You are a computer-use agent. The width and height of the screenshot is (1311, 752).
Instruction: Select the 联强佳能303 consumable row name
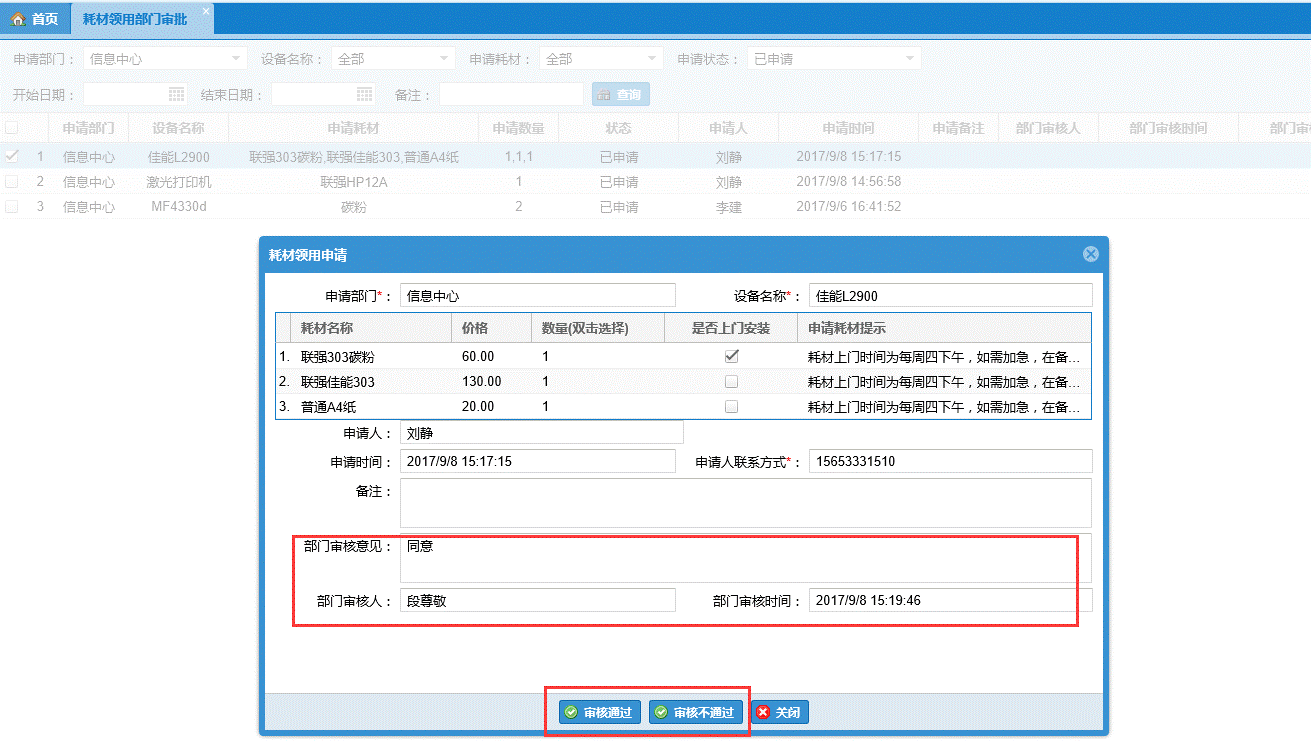click(x=338, y=381)
